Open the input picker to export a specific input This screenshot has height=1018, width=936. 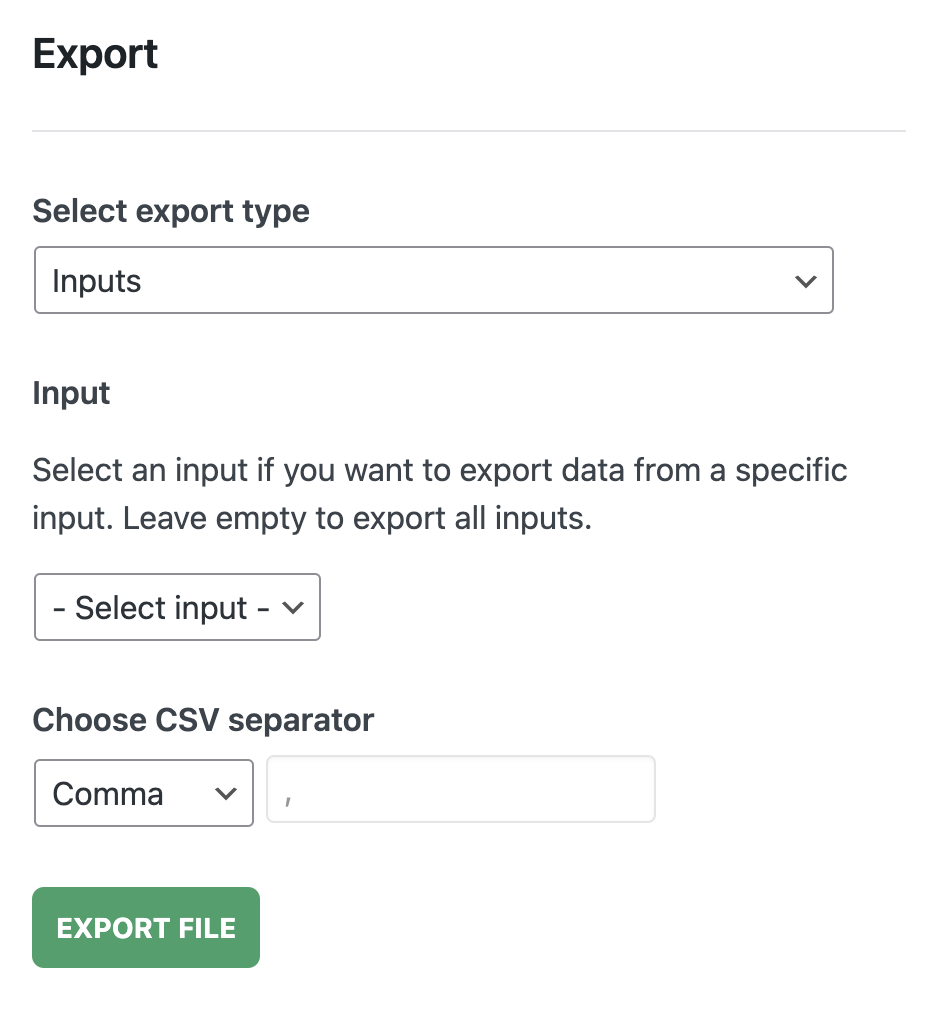pyautogui.click(x=177, y=607)
